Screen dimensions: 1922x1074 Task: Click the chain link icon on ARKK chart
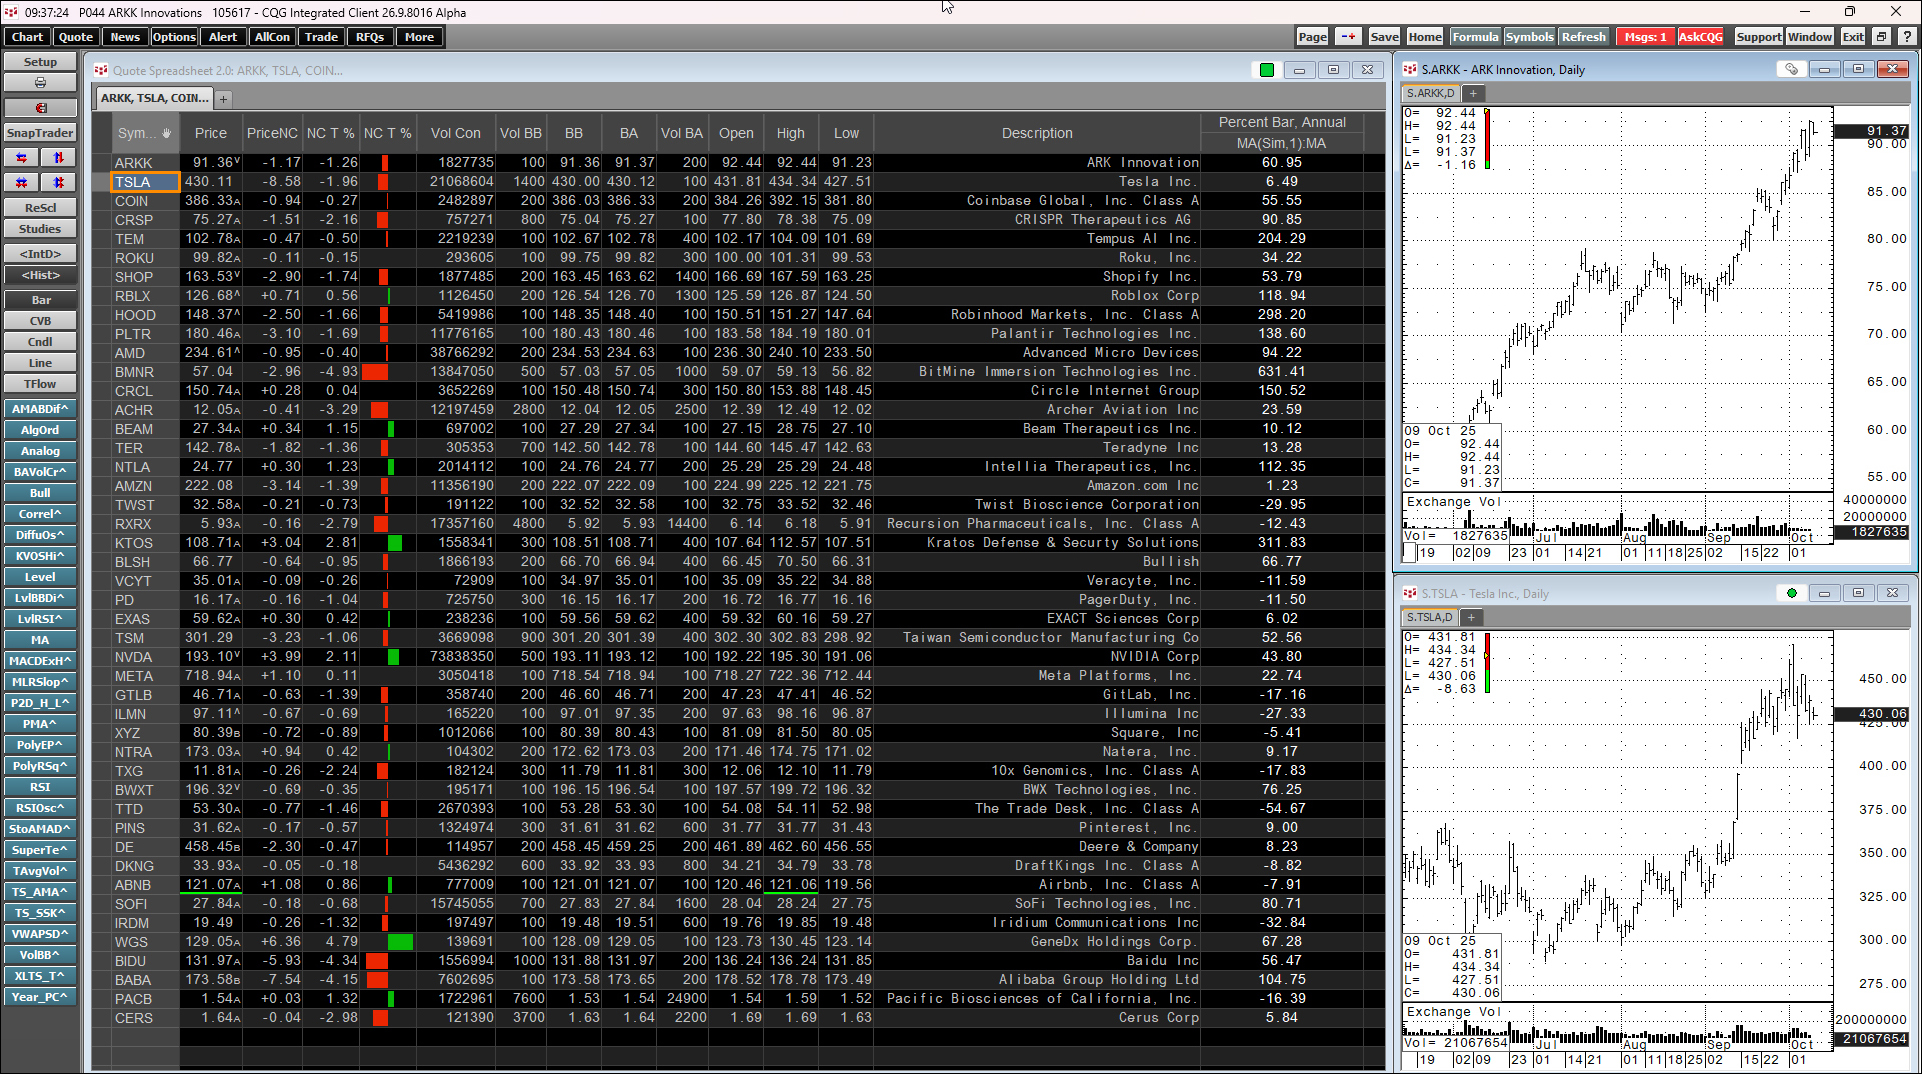(x=1791, y=70)
